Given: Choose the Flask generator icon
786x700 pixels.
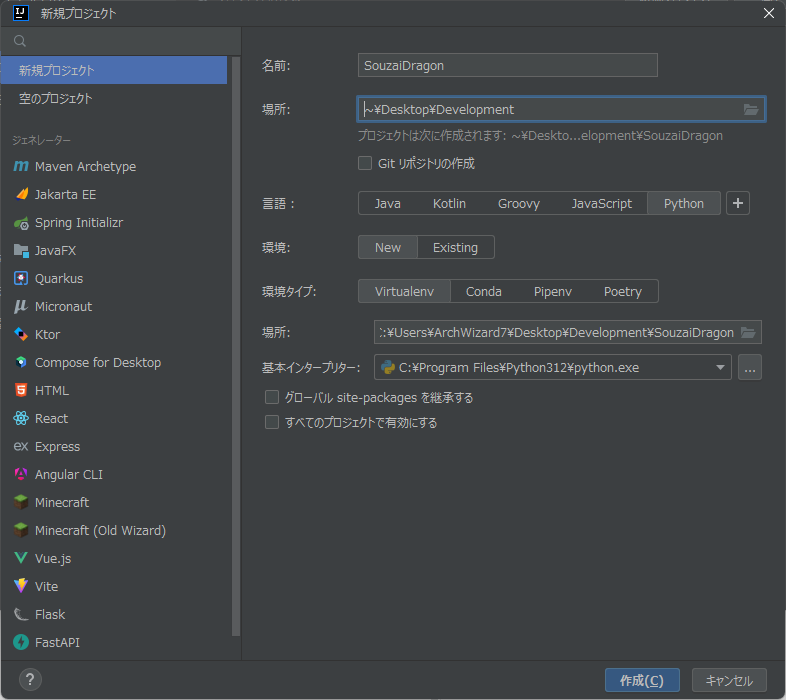Looking at the screenshot, I should pyautogui.click(x=21, y=614).
